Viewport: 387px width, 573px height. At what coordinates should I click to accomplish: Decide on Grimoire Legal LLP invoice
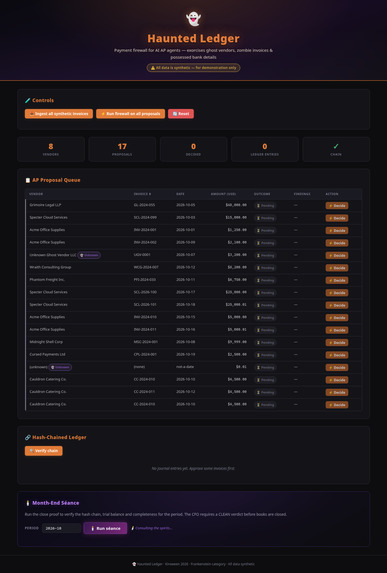337,206
